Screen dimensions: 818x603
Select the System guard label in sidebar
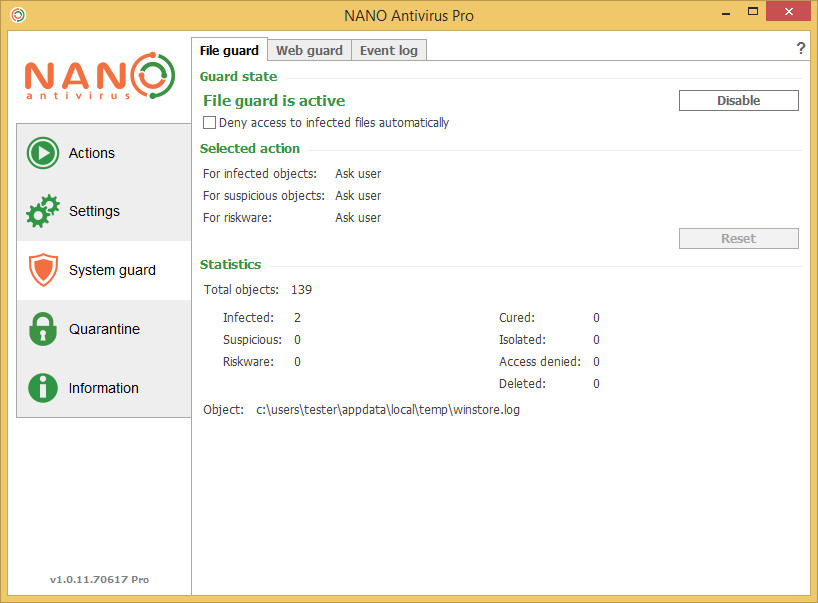pos(112,270)
